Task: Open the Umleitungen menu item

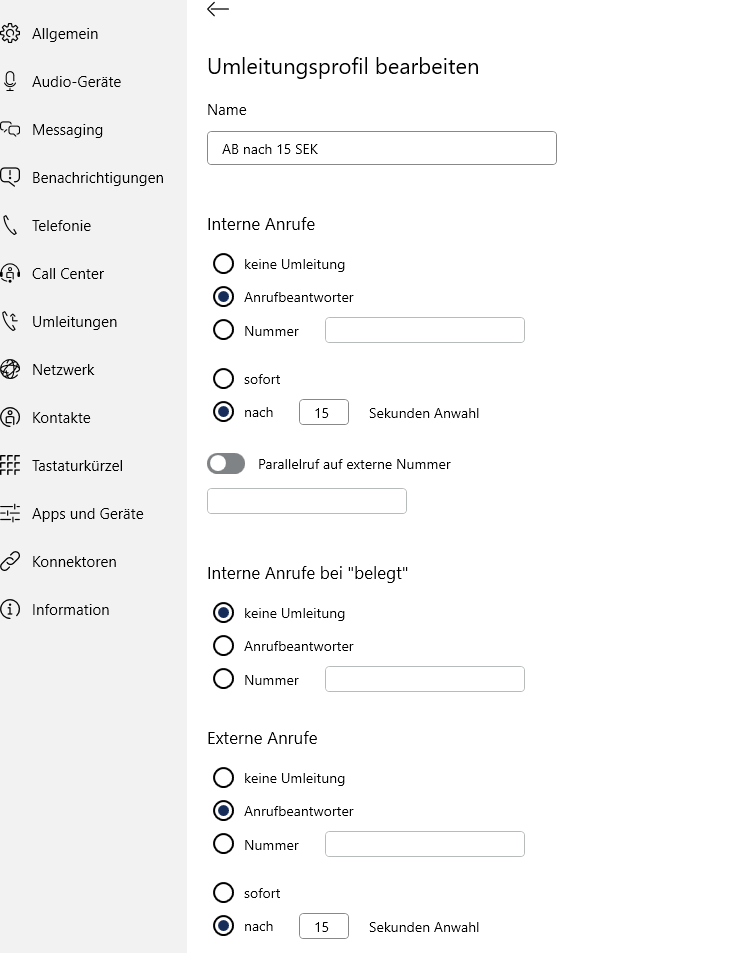Action: coord(74,322)
